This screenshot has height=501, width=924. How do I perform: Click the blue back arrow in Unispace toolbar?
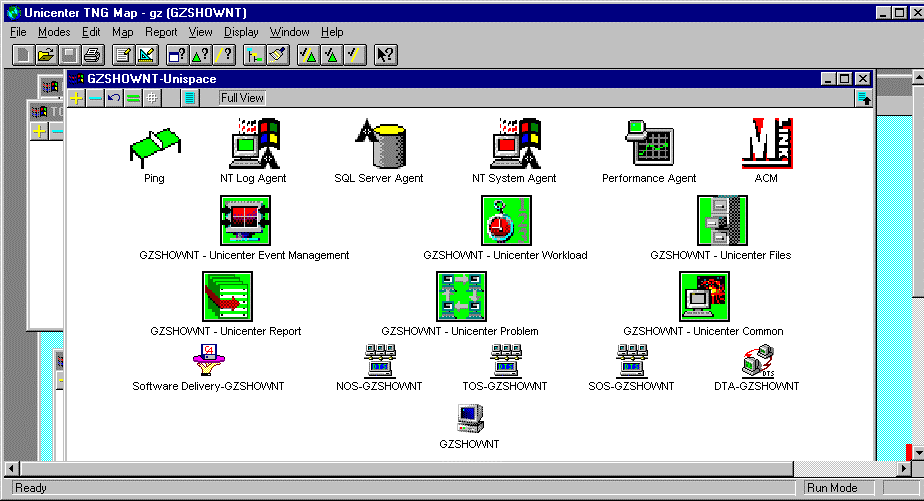(x=114, y=98)
